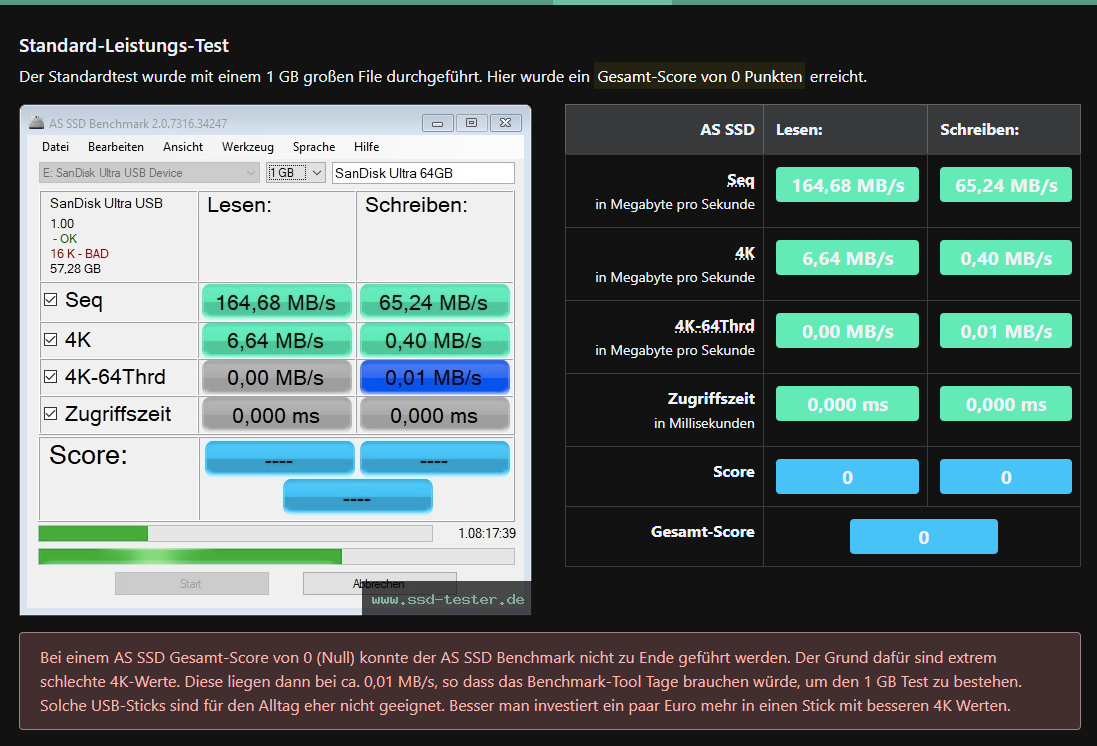Open the drive selection dropdown E: SanDisk Ultra
Viewport: 1097px width, 746px height.
click(x=150, y=173)
